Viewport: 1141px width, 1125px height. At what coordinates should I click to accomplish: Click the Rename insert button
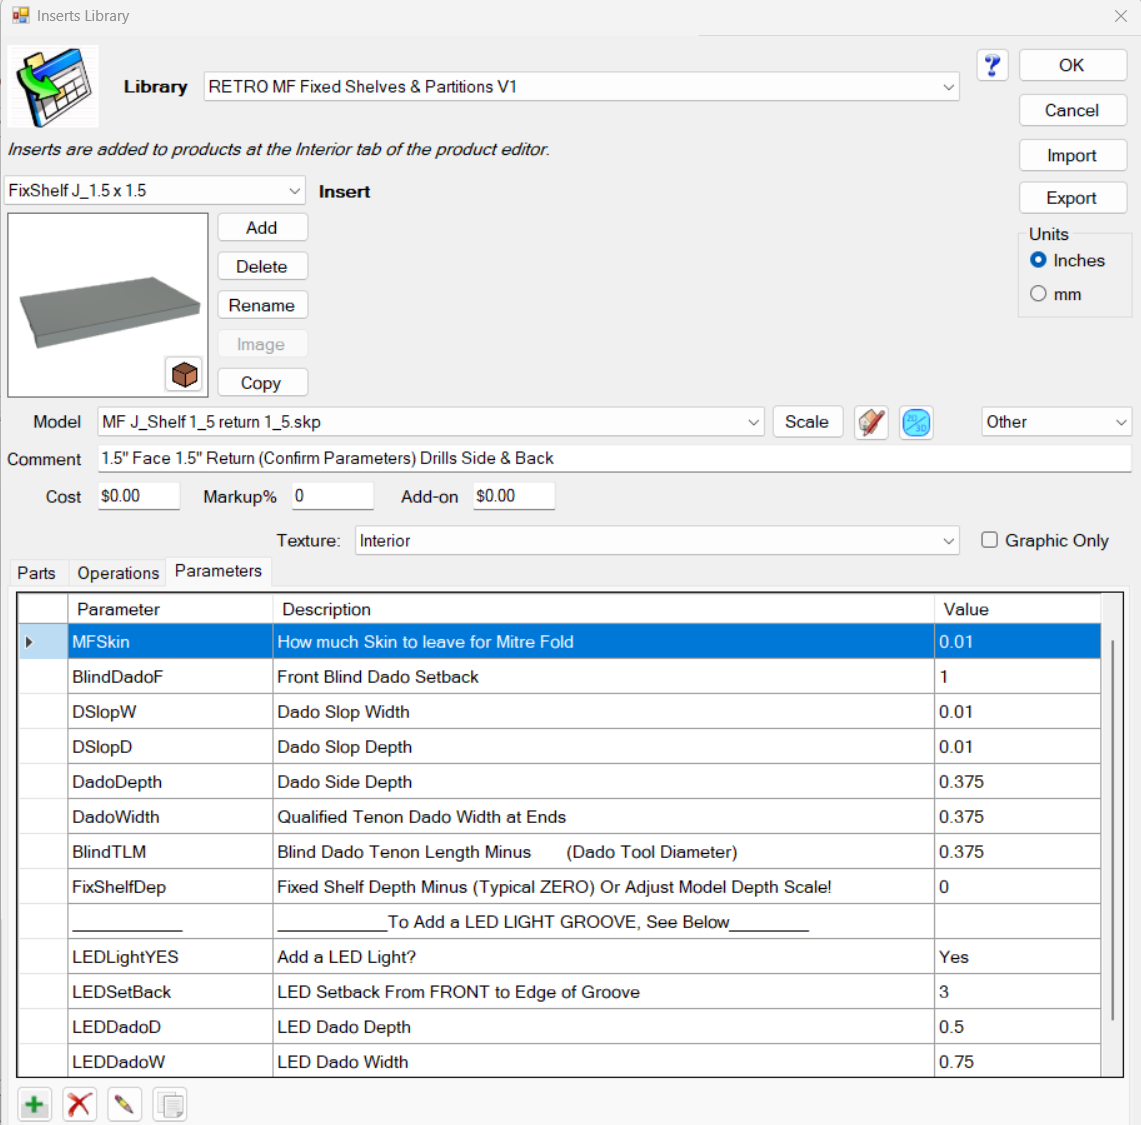262,305
